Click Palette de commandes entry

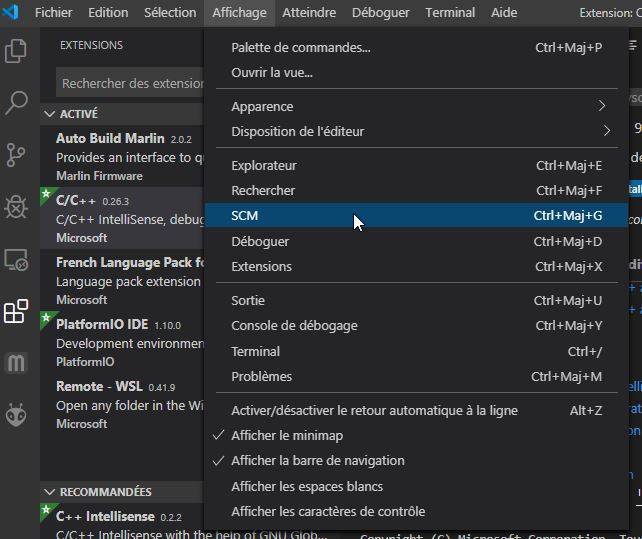[x=300, y=47]
